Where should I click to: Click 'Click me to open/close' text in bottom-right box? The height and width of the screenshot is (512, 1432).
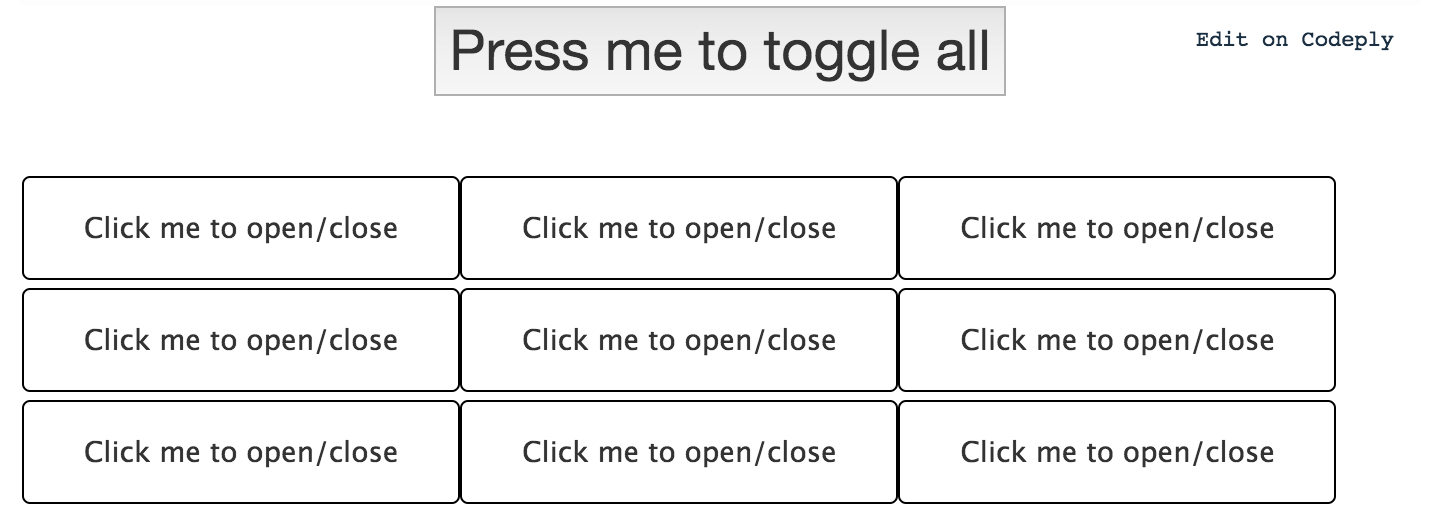tap(1117, 453)
